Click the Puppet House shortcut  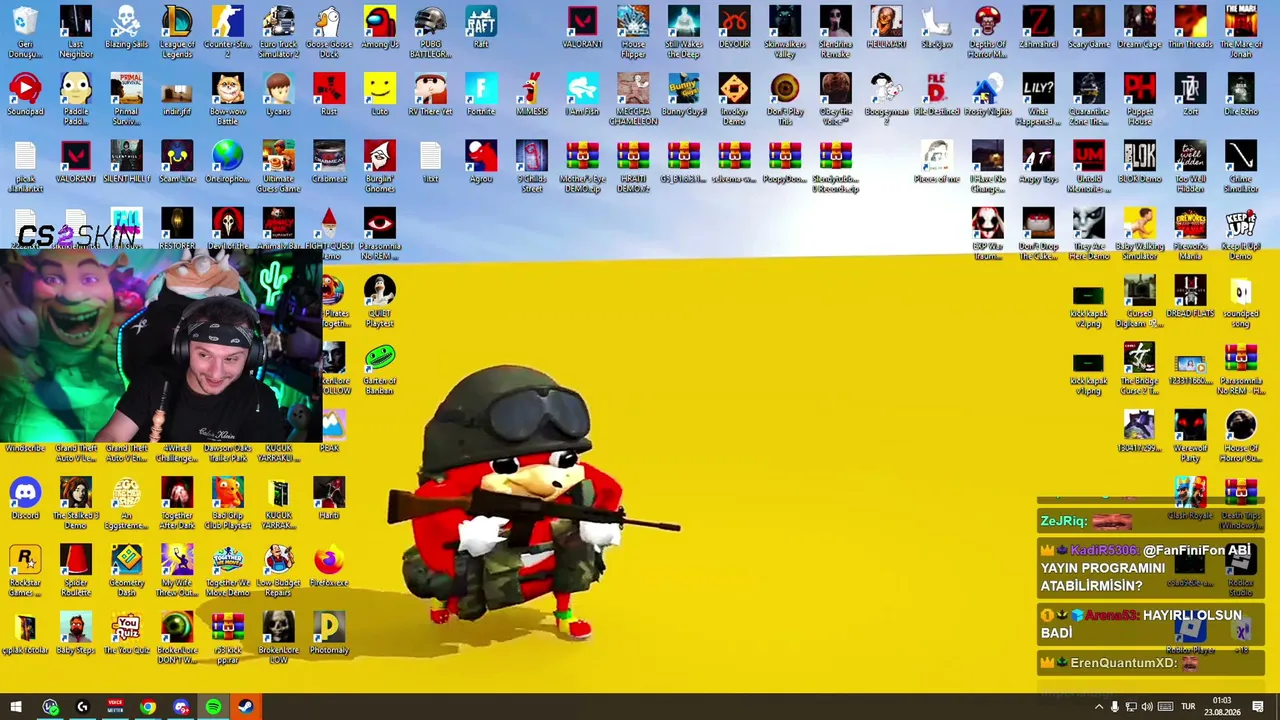coord(1139,99)
